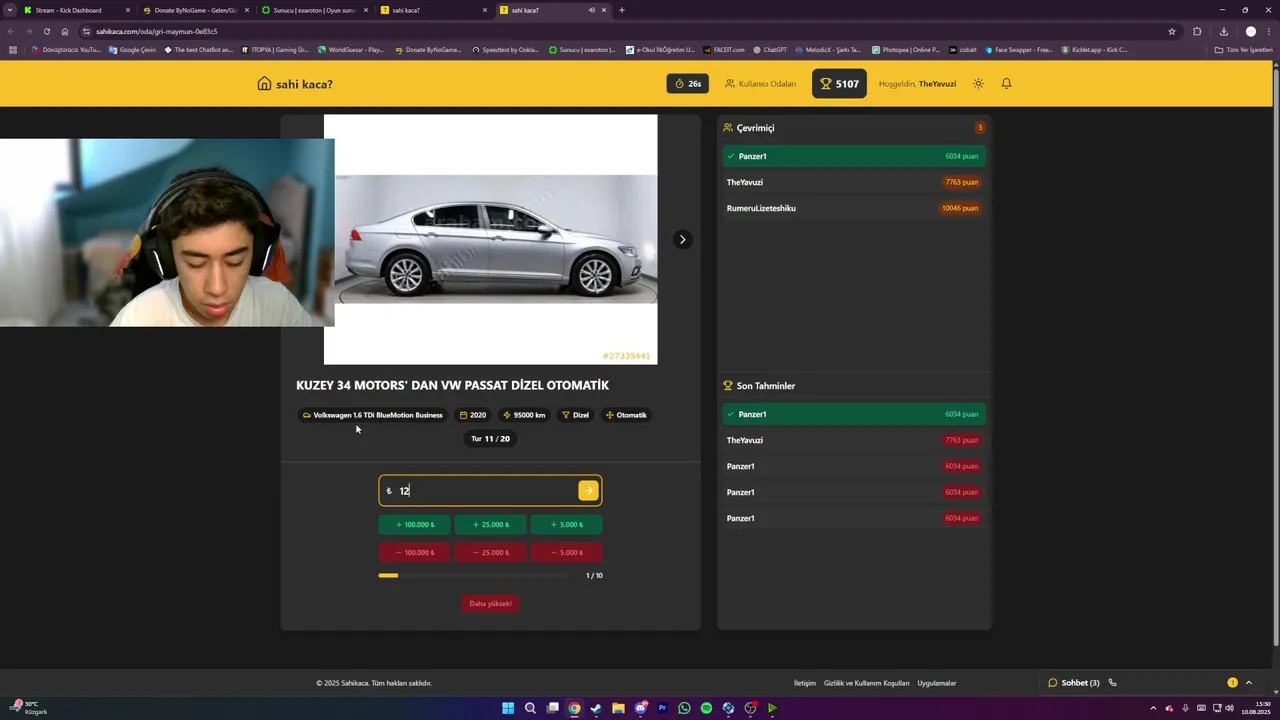Add 5.000 ₺ to the guess
1280x720 pixels.
567,524
